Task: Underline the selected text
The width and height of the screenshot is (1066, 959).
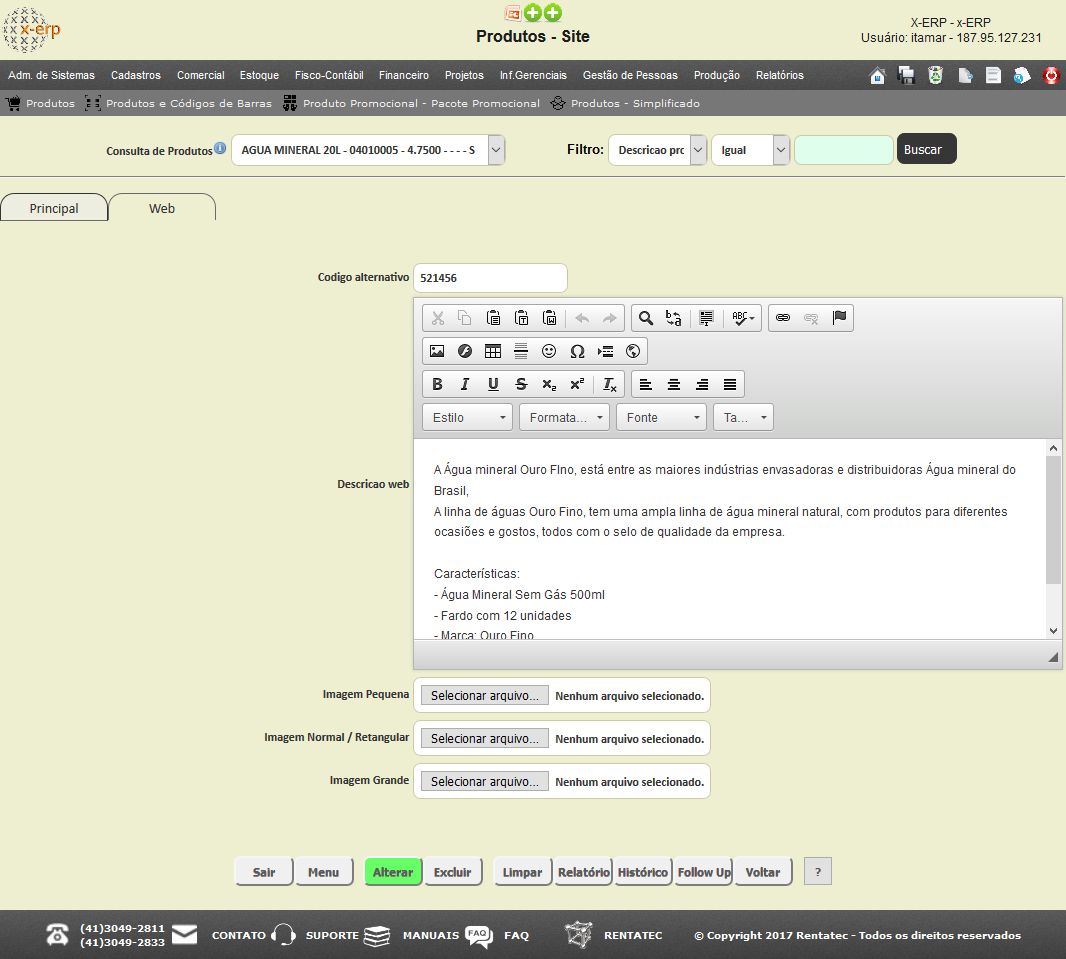Action: coord(493,385)
